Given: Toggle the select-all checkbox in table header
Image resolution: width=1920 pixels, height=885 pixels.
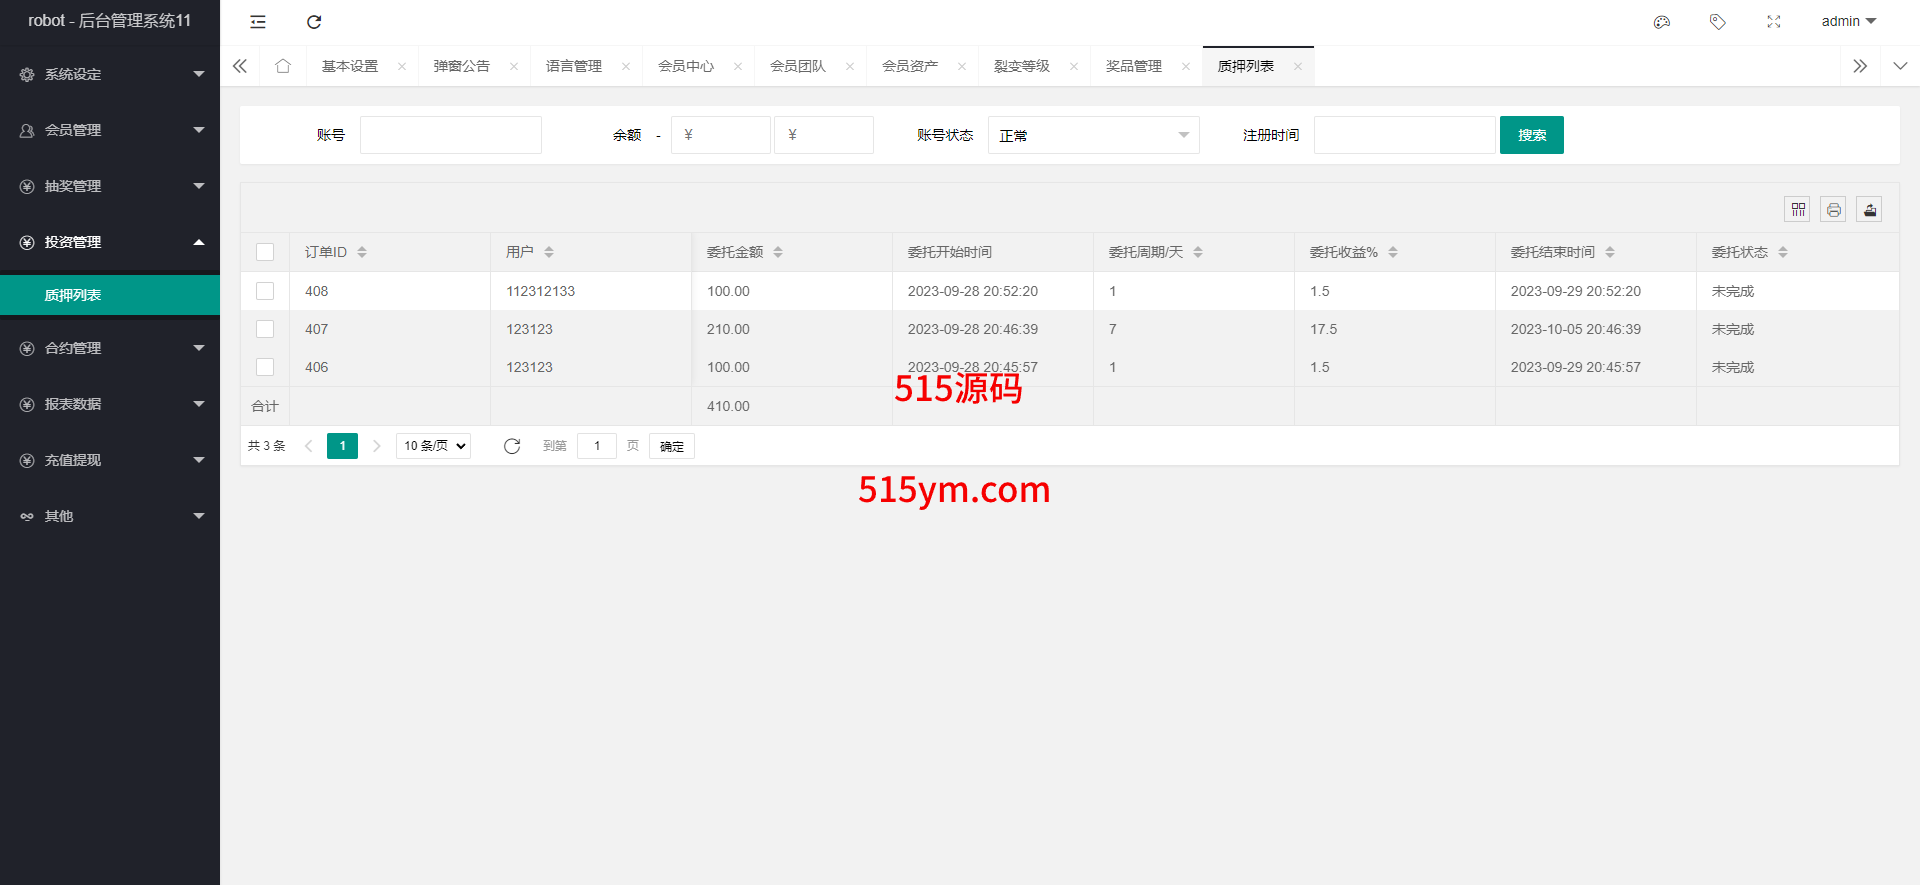Looking at the screenshot, I should (x=265, y=252).
